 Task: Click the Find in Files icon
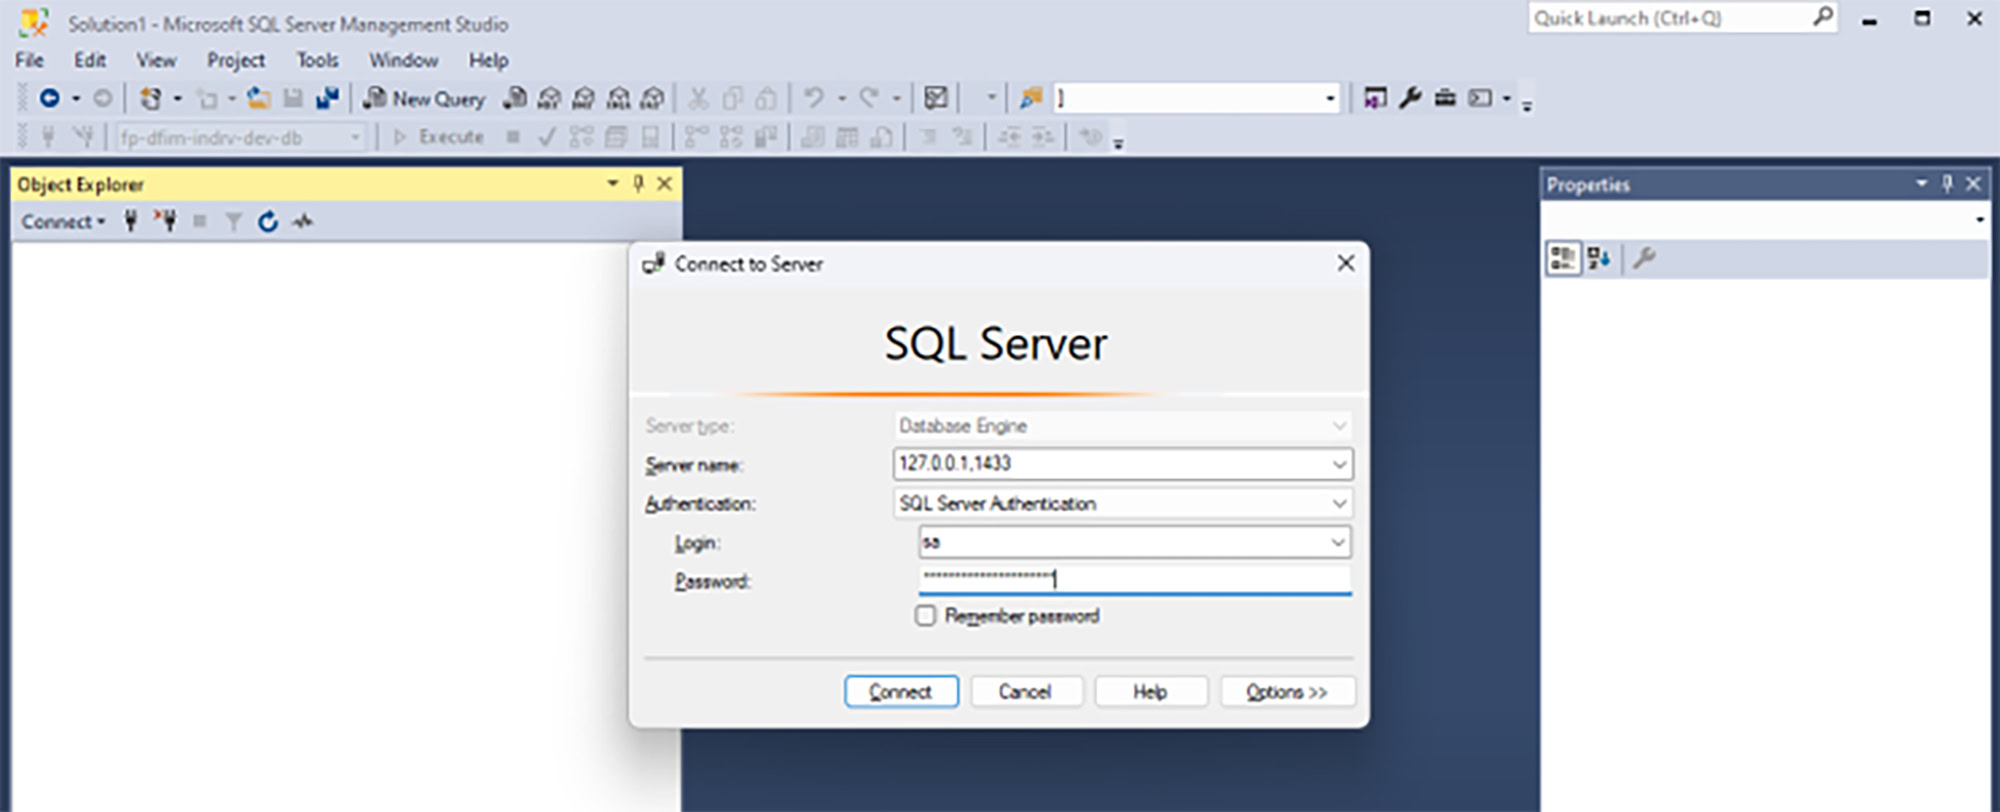click(x=1031, y=98)
